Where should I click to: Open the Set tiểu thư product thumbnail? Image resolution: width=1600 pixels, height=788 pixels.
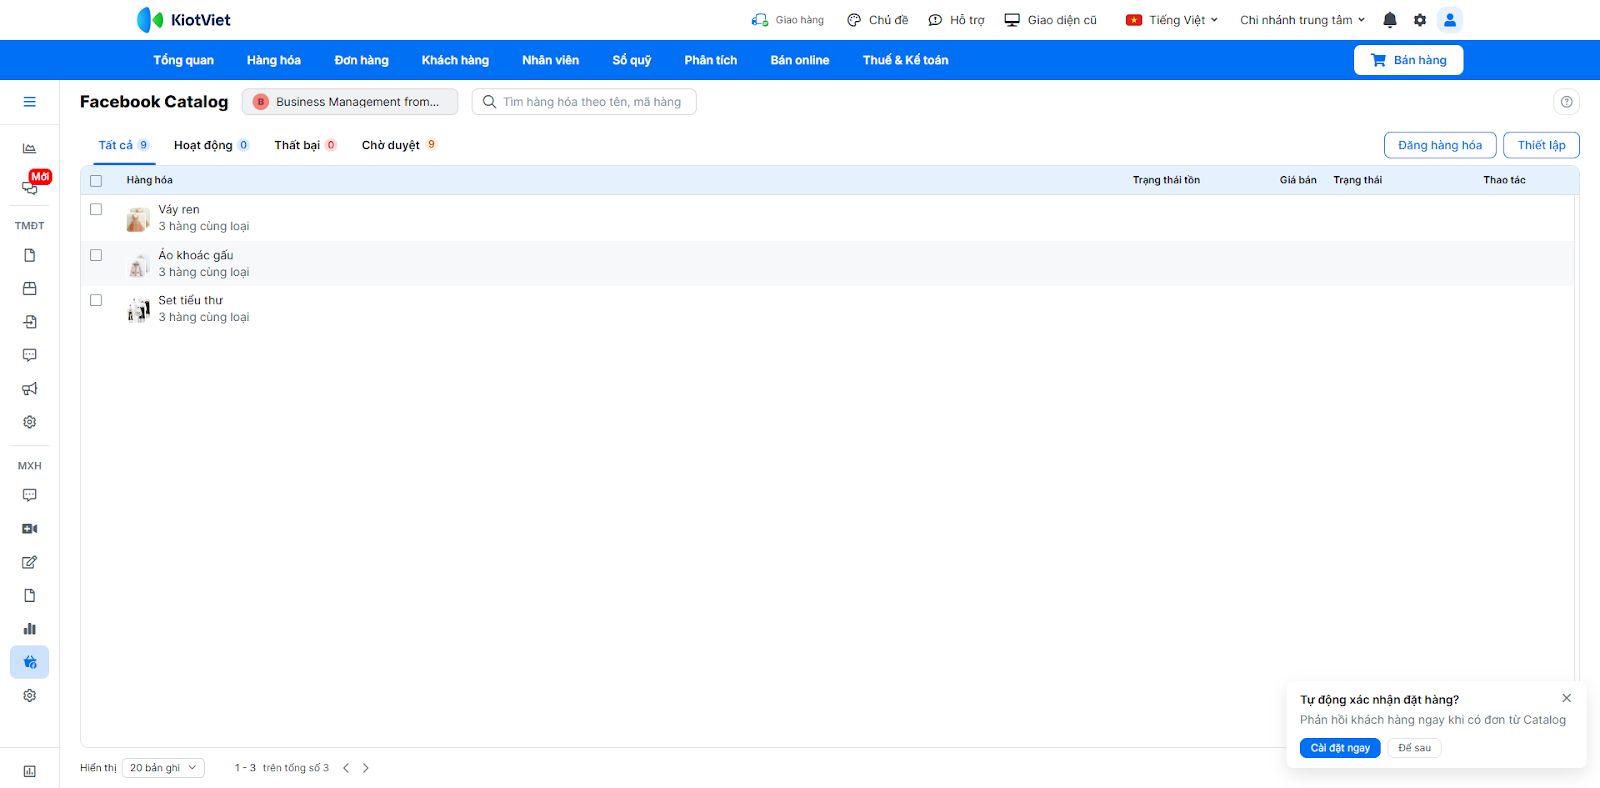[x=138, y=309]
